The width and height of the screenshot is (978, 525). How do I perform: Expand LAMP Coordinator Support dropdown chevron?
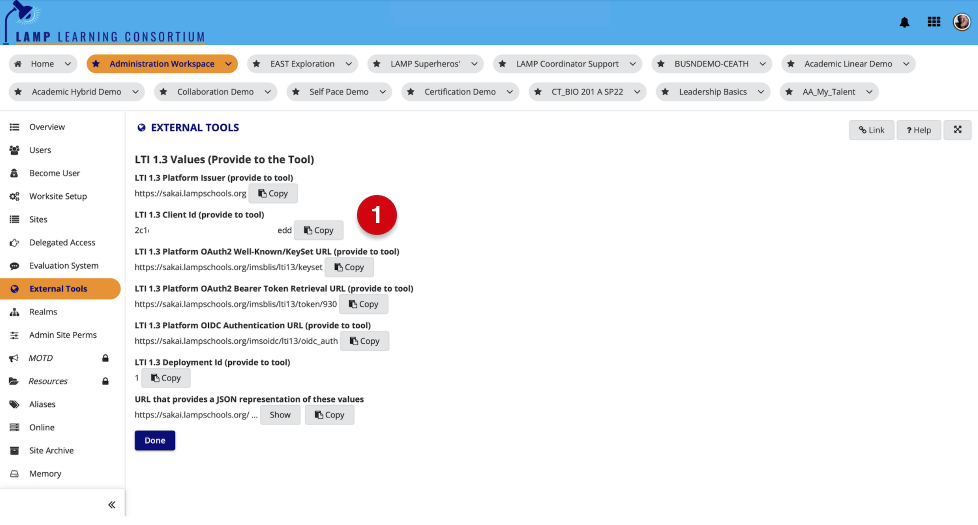(x=632, y=64)
